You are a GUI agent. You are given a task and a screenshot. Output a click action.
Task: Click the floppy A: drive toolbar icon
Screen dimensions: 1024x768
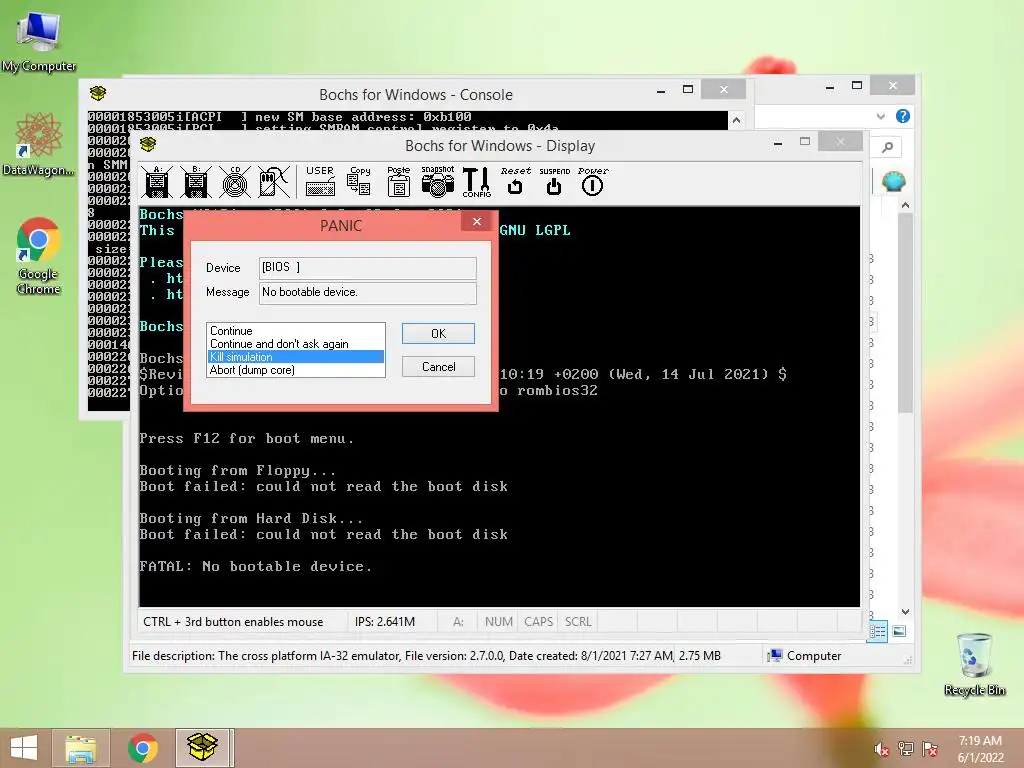tap(157, 182)
